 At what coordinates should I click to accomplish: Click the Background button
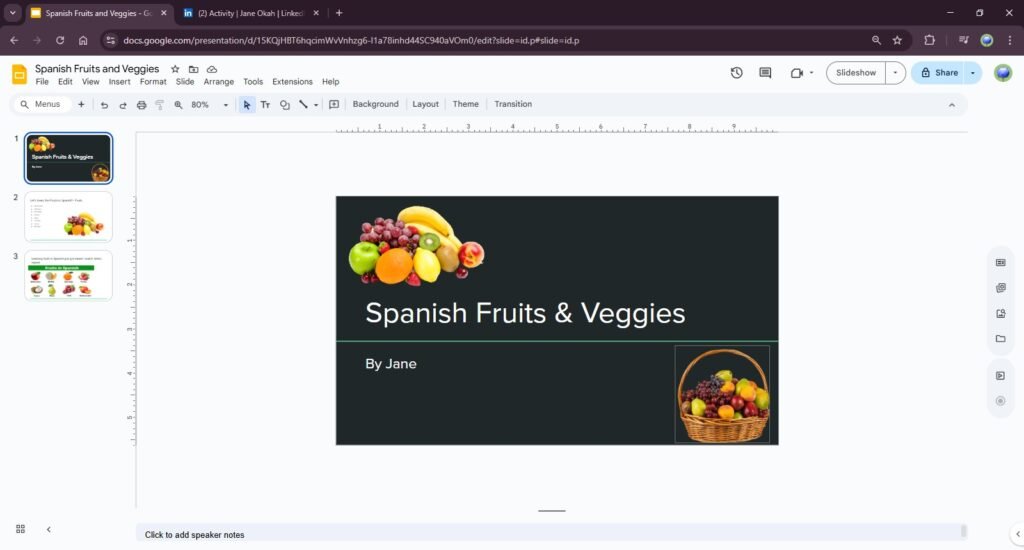pyautogui.click(x=375, y=104)
